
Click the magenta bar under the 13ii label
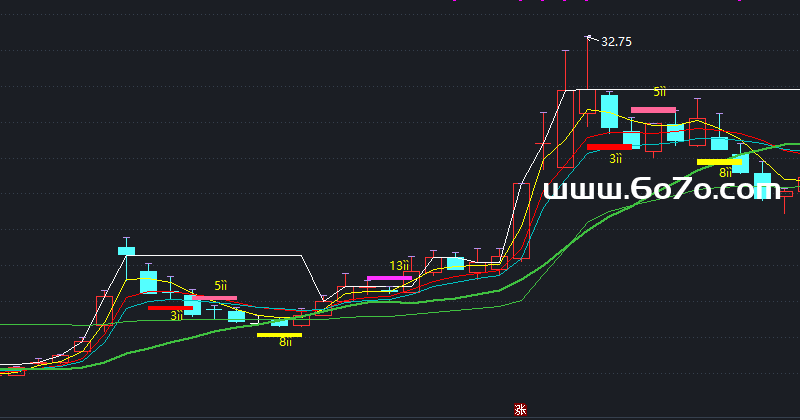(x=389, y=277)
